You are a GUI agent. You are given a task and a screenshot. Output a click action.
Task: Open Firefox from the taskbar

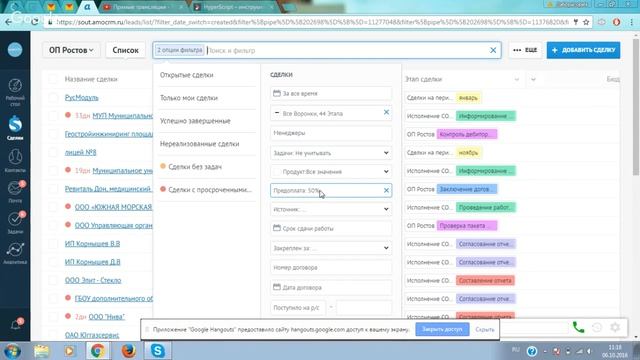tap(129, 351)
